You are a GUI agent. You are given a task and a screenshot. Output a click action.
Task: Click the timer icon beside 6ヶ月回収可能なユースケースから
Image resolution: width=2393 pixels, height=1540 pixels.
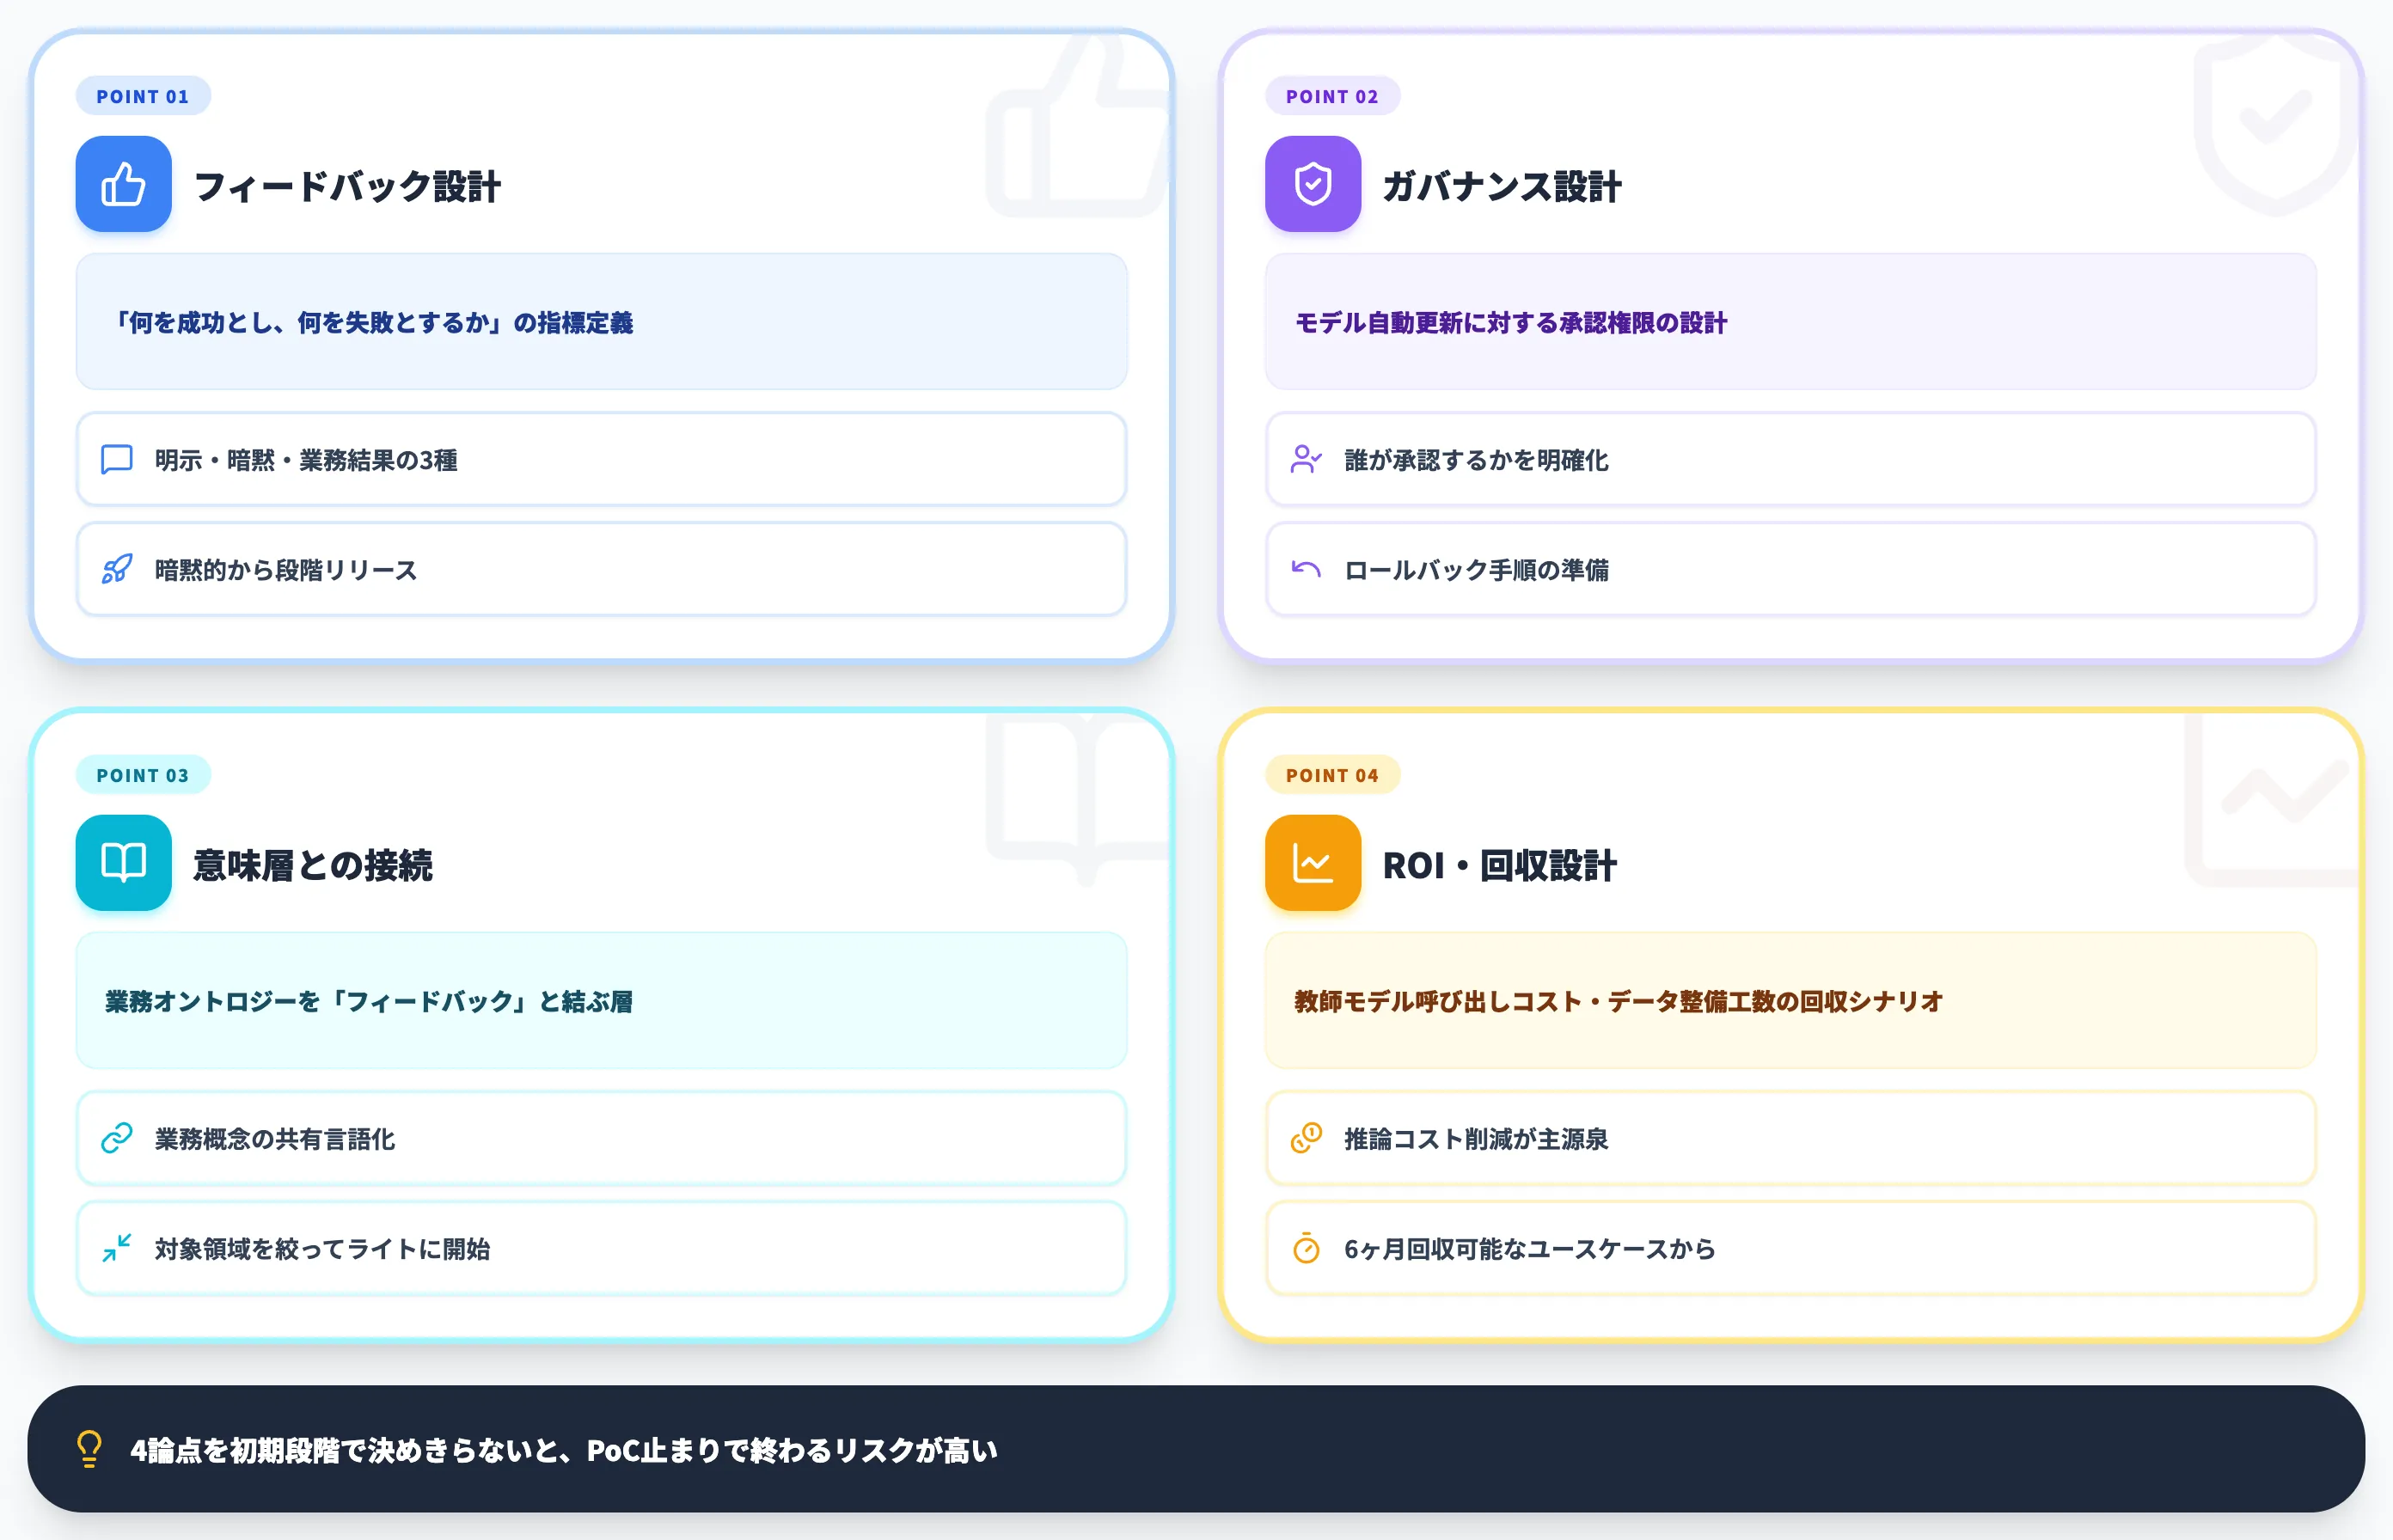coord(1306,1248)
